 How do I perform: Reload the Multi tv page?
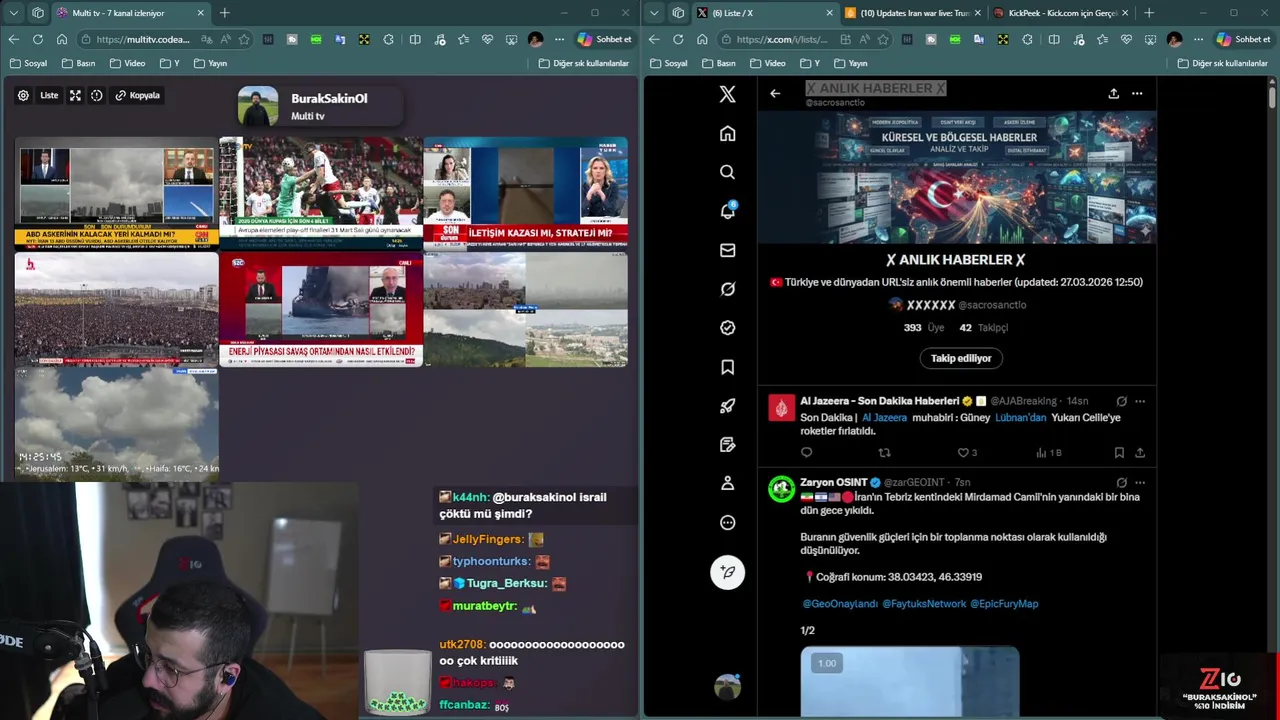click(x=37, y=39)
